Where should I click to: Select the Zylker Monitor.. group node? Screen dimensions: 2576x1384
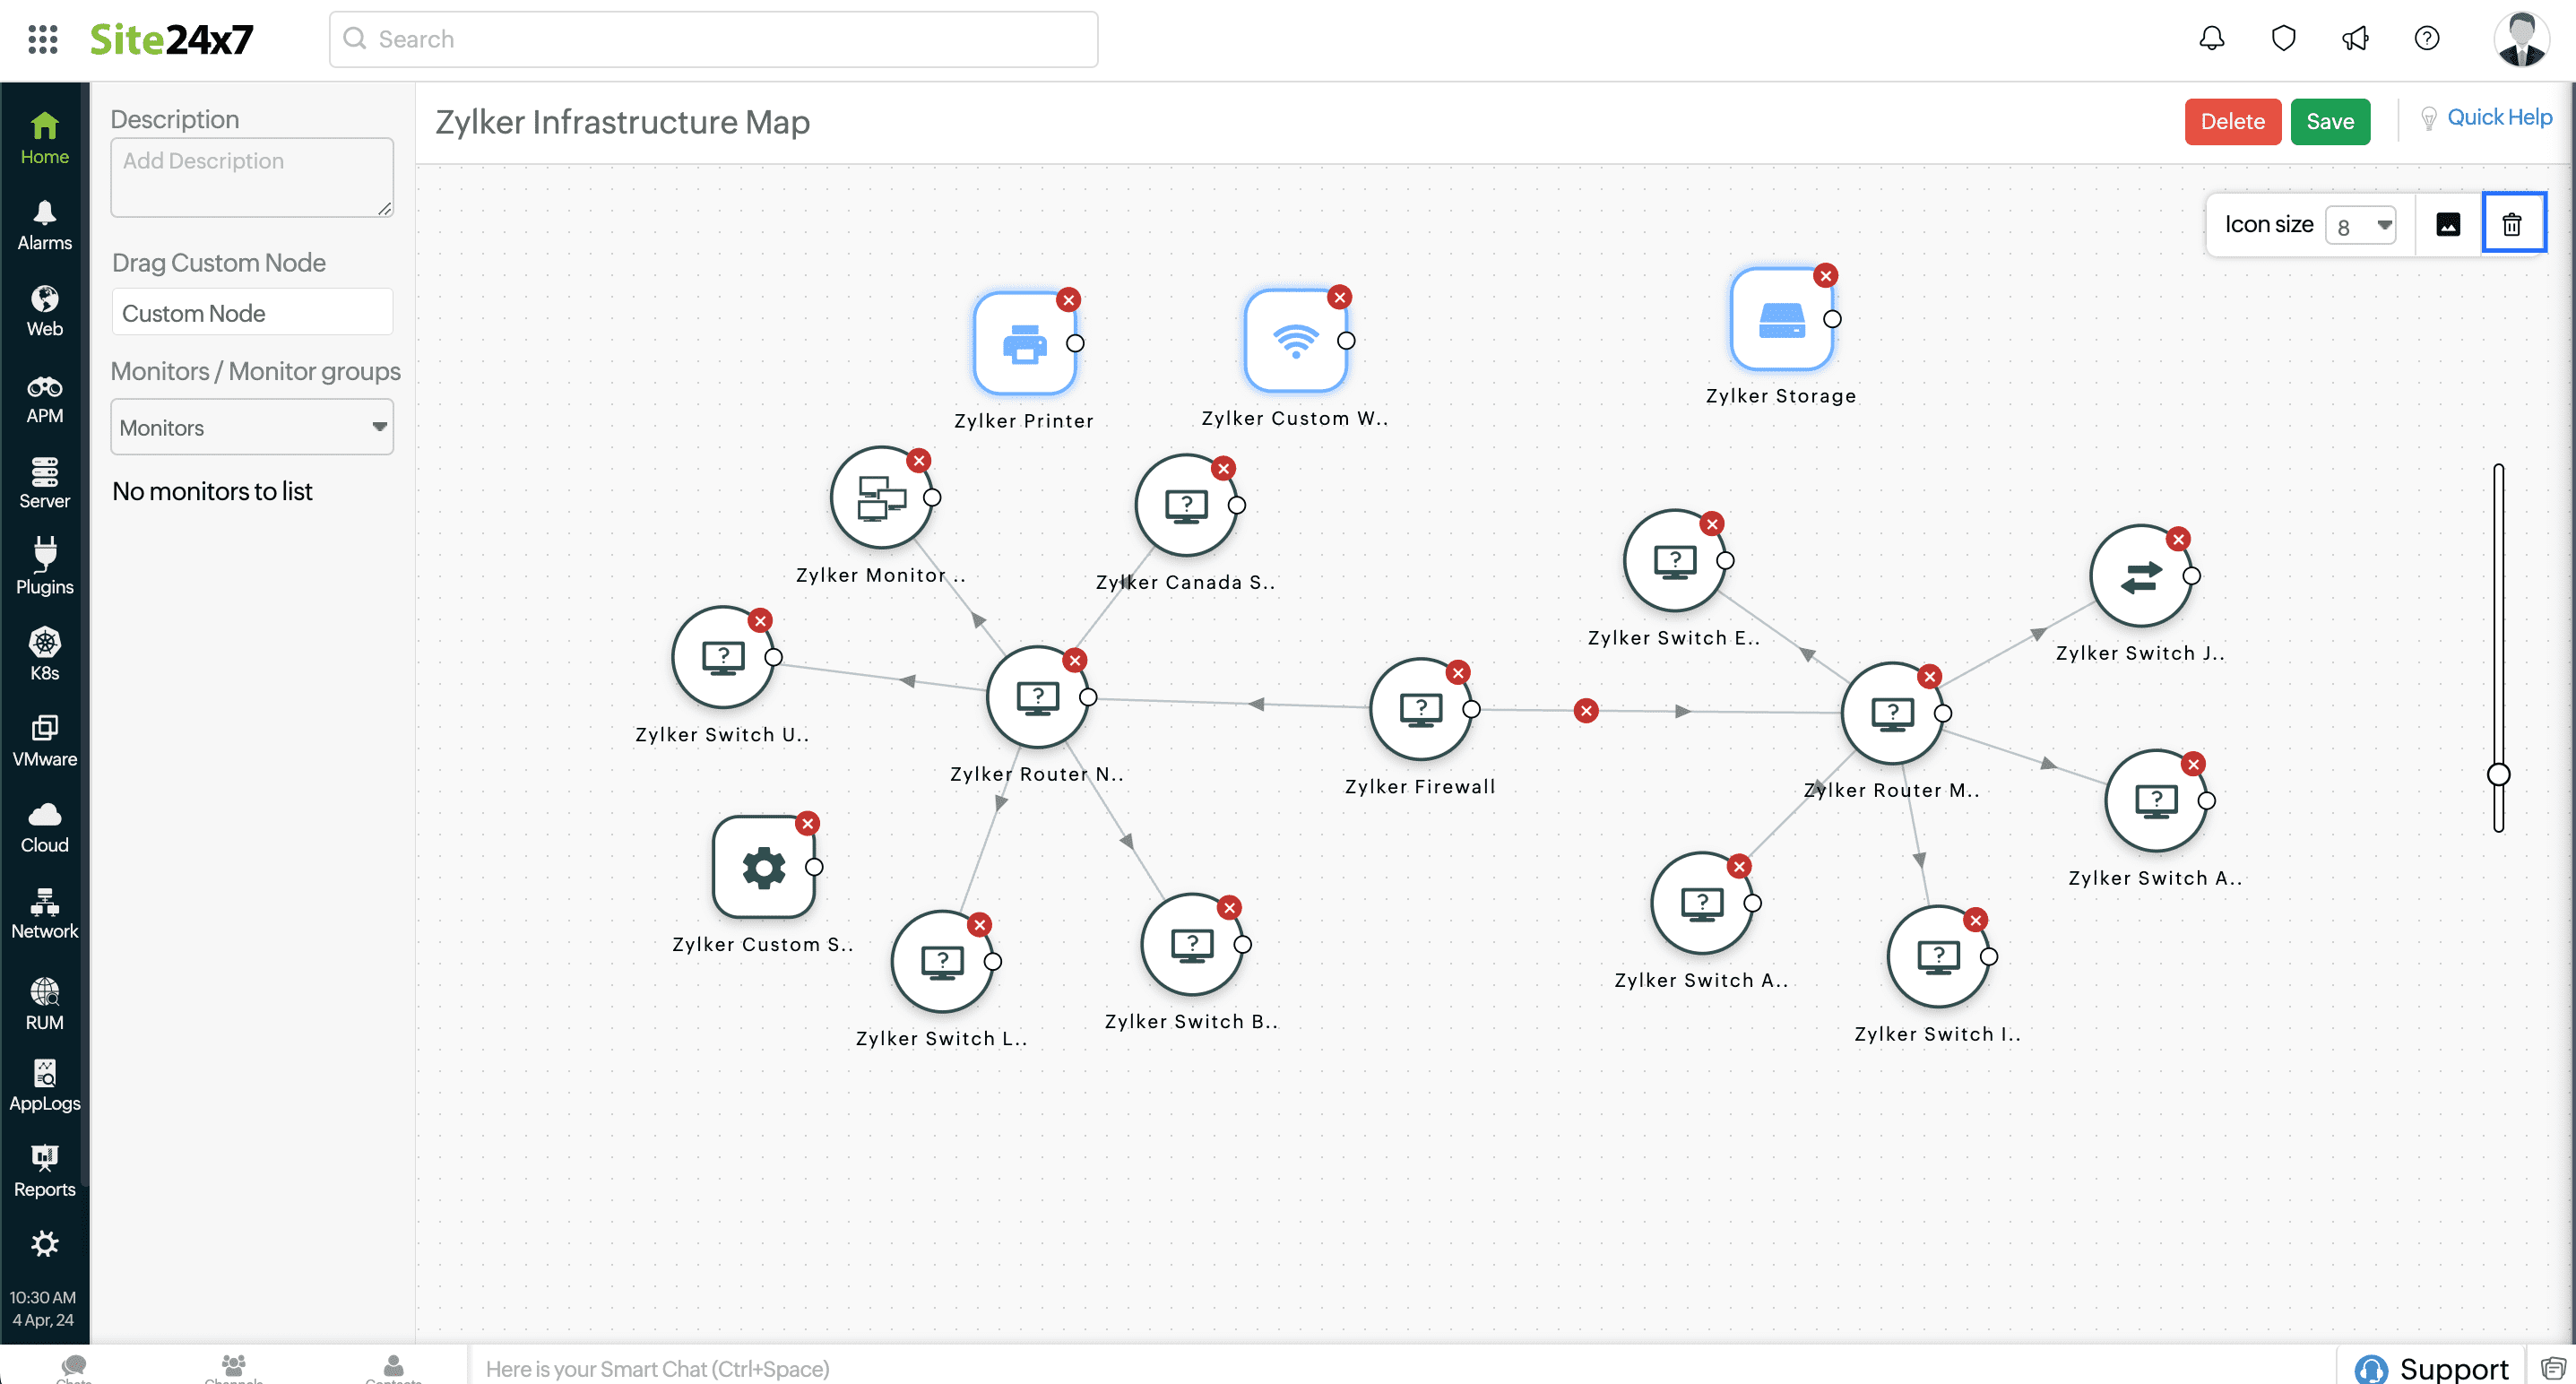pyautogui.click(x=881, y=497)
